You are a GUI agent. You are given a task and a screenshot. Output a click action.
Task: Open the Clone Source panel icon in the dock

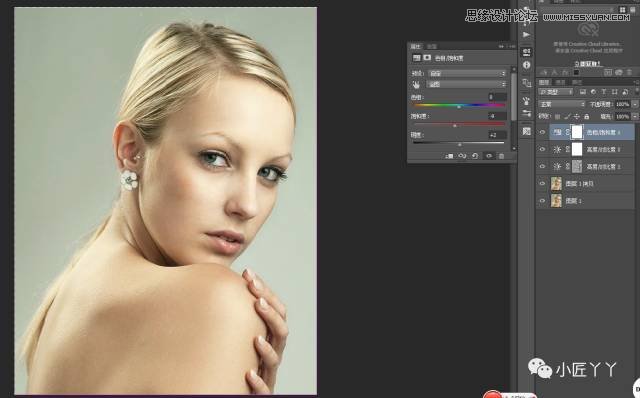527,83
